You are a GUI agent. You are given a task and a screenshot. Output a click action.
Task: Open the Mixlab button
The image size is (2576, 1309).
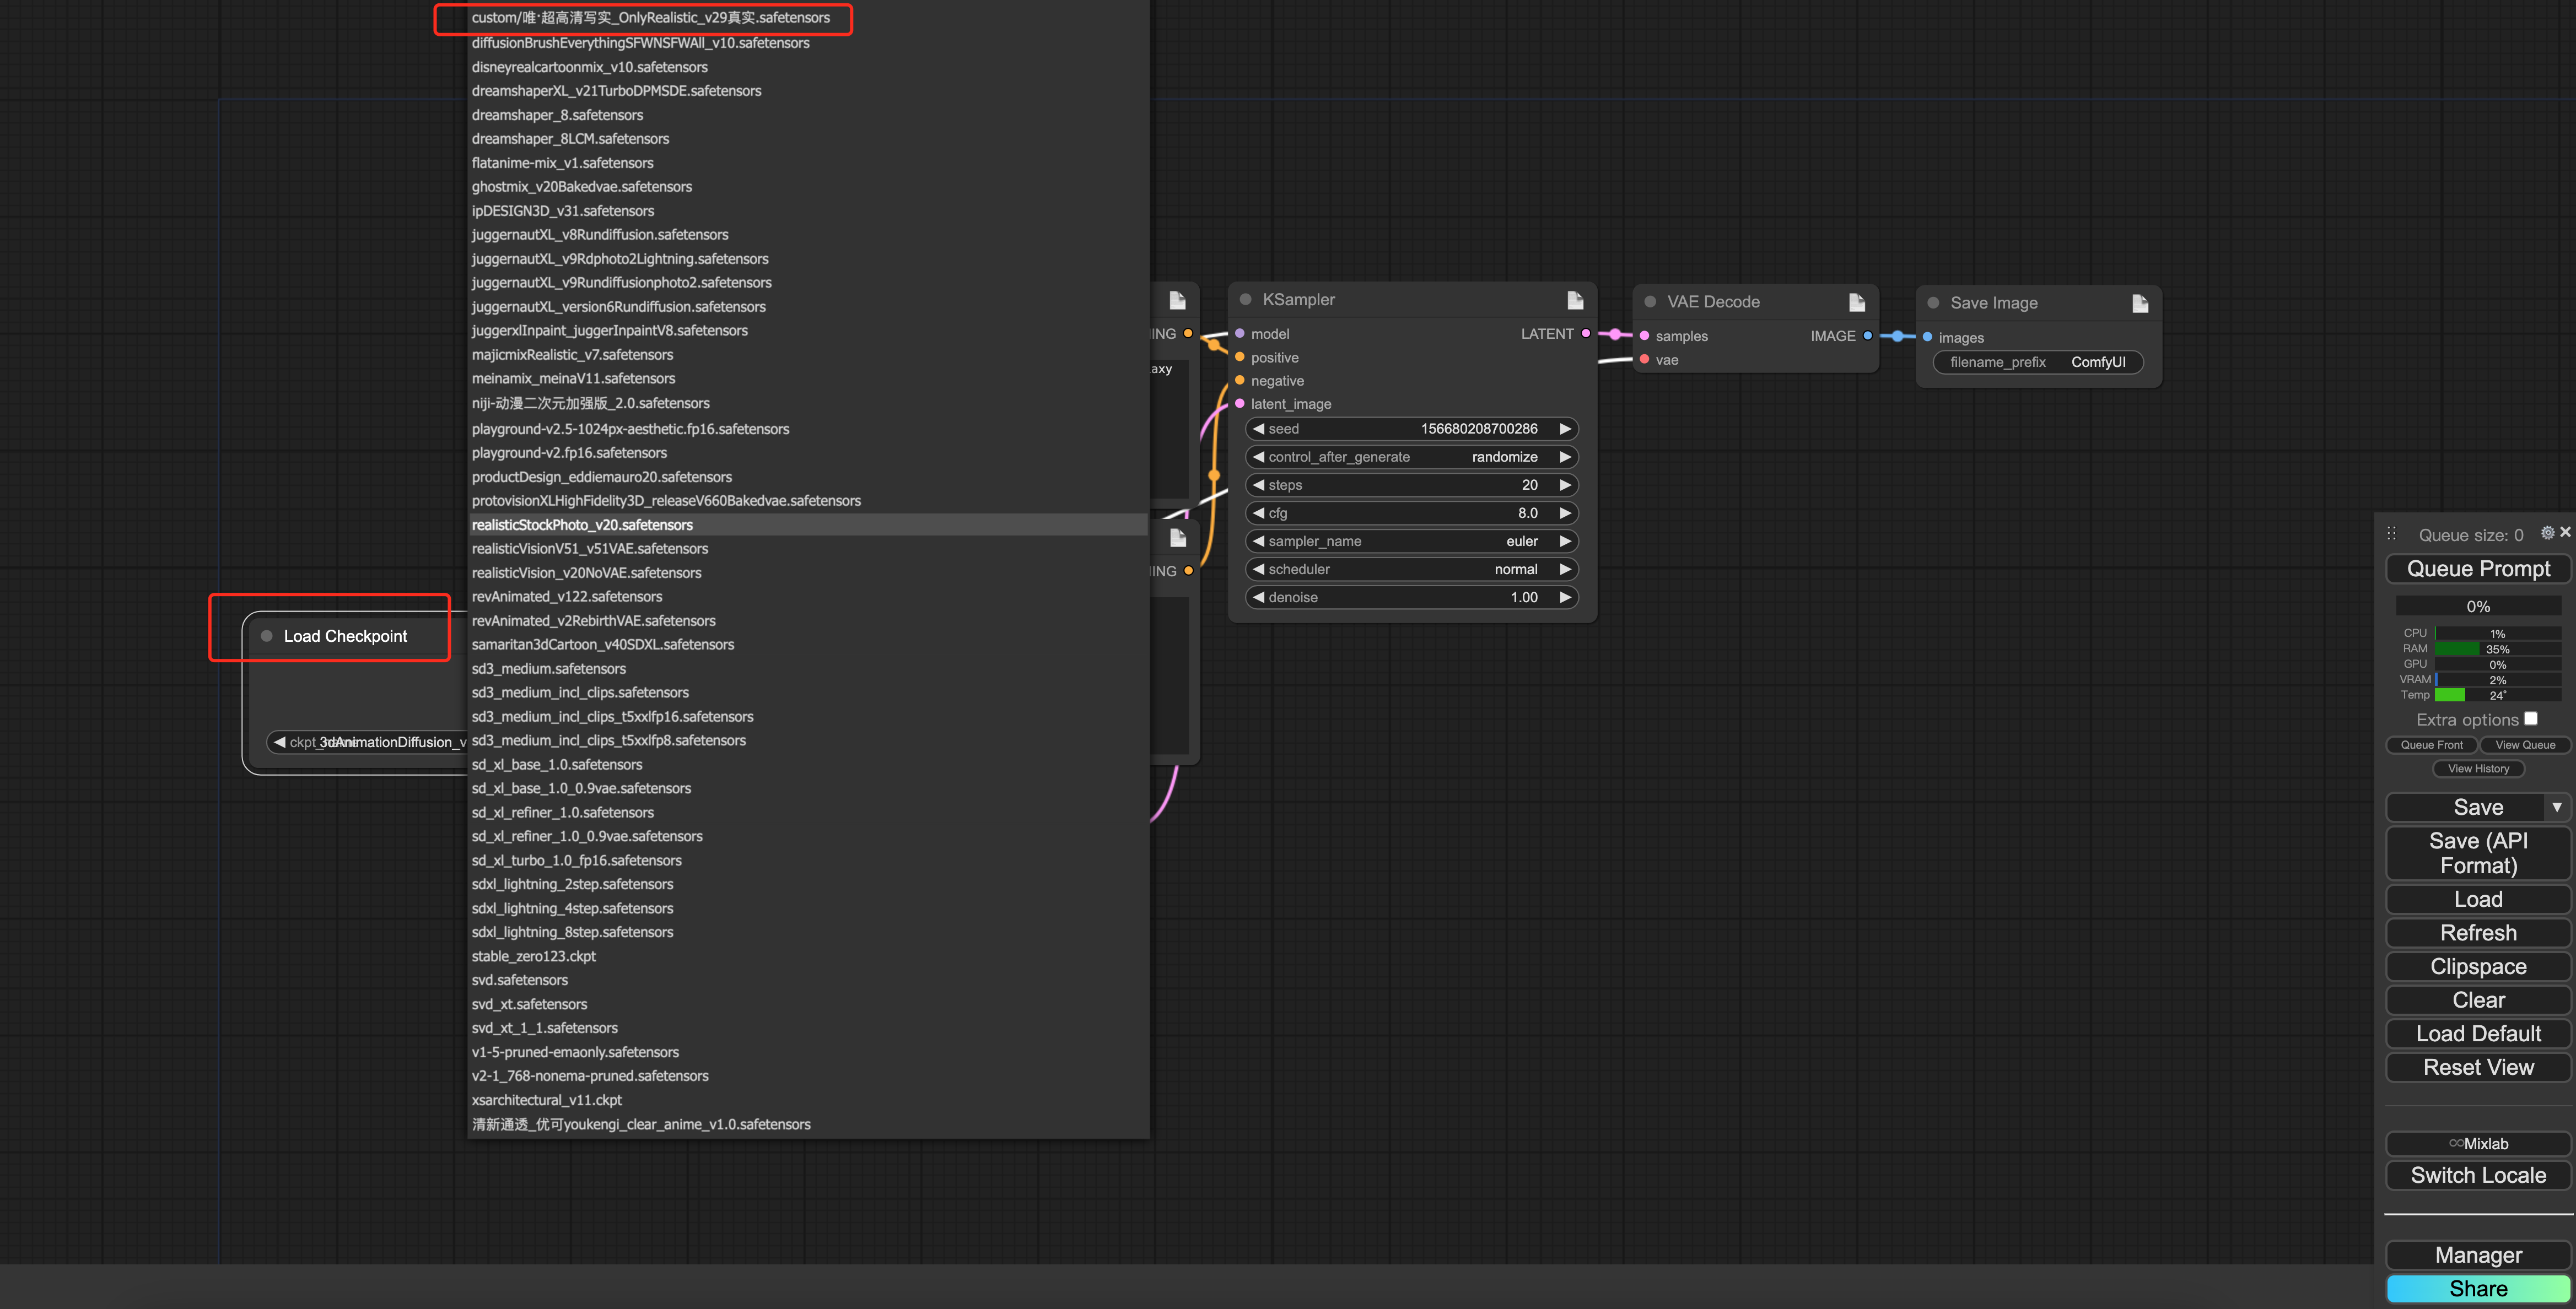[2478, 1144]
